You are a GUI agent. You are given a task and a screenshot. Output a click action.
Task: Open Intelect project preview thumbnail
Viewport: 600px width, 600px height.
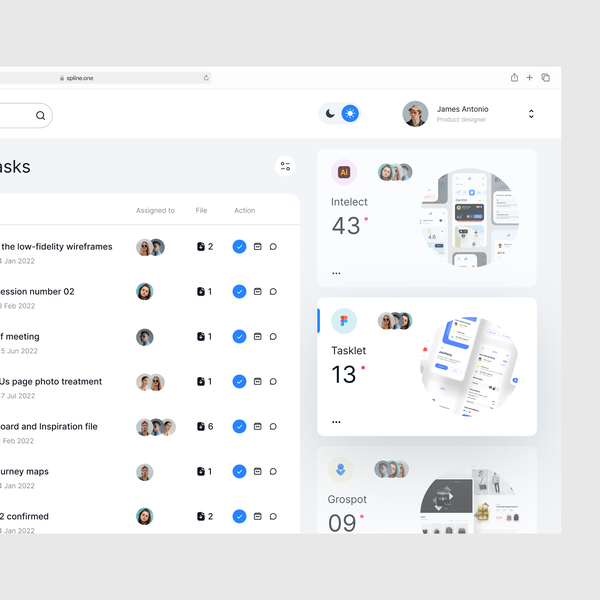[470, 218]
